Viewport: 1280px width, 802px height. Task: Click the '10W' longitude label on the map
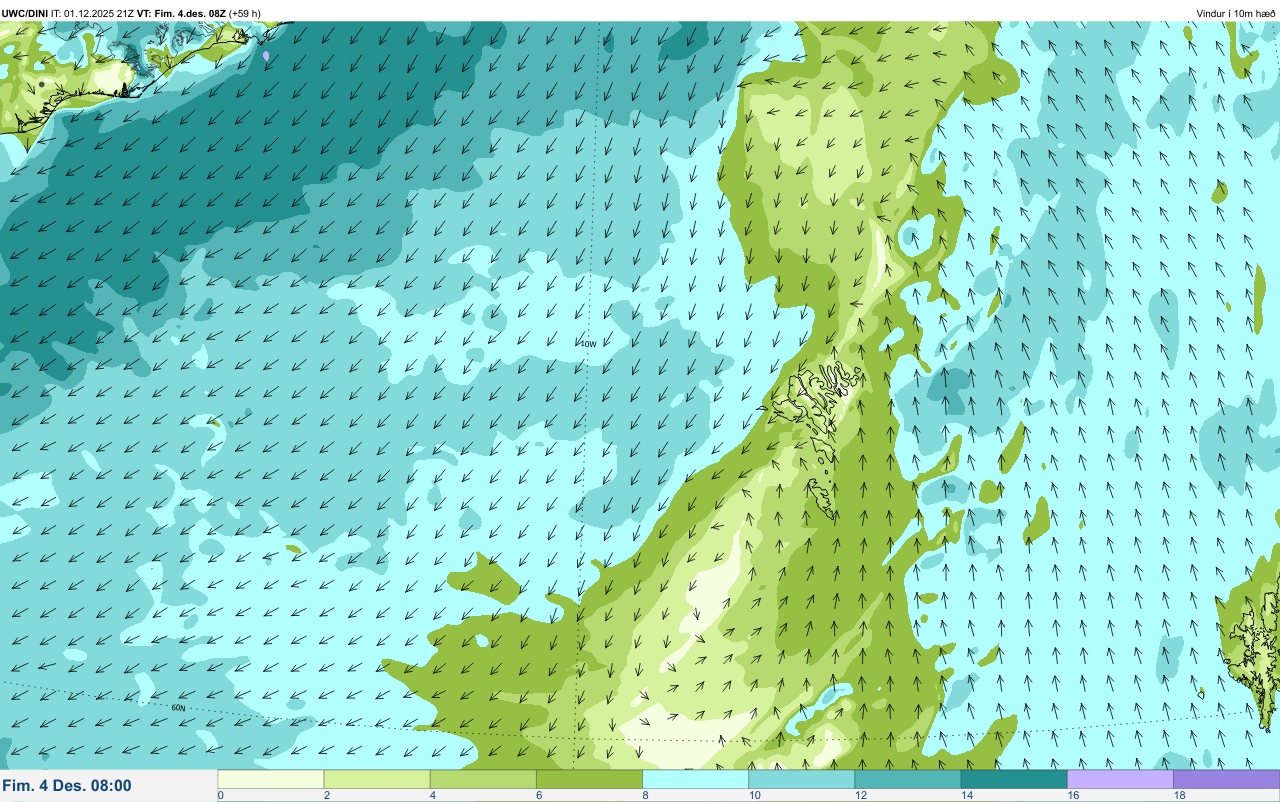click(x=588, y=344)
